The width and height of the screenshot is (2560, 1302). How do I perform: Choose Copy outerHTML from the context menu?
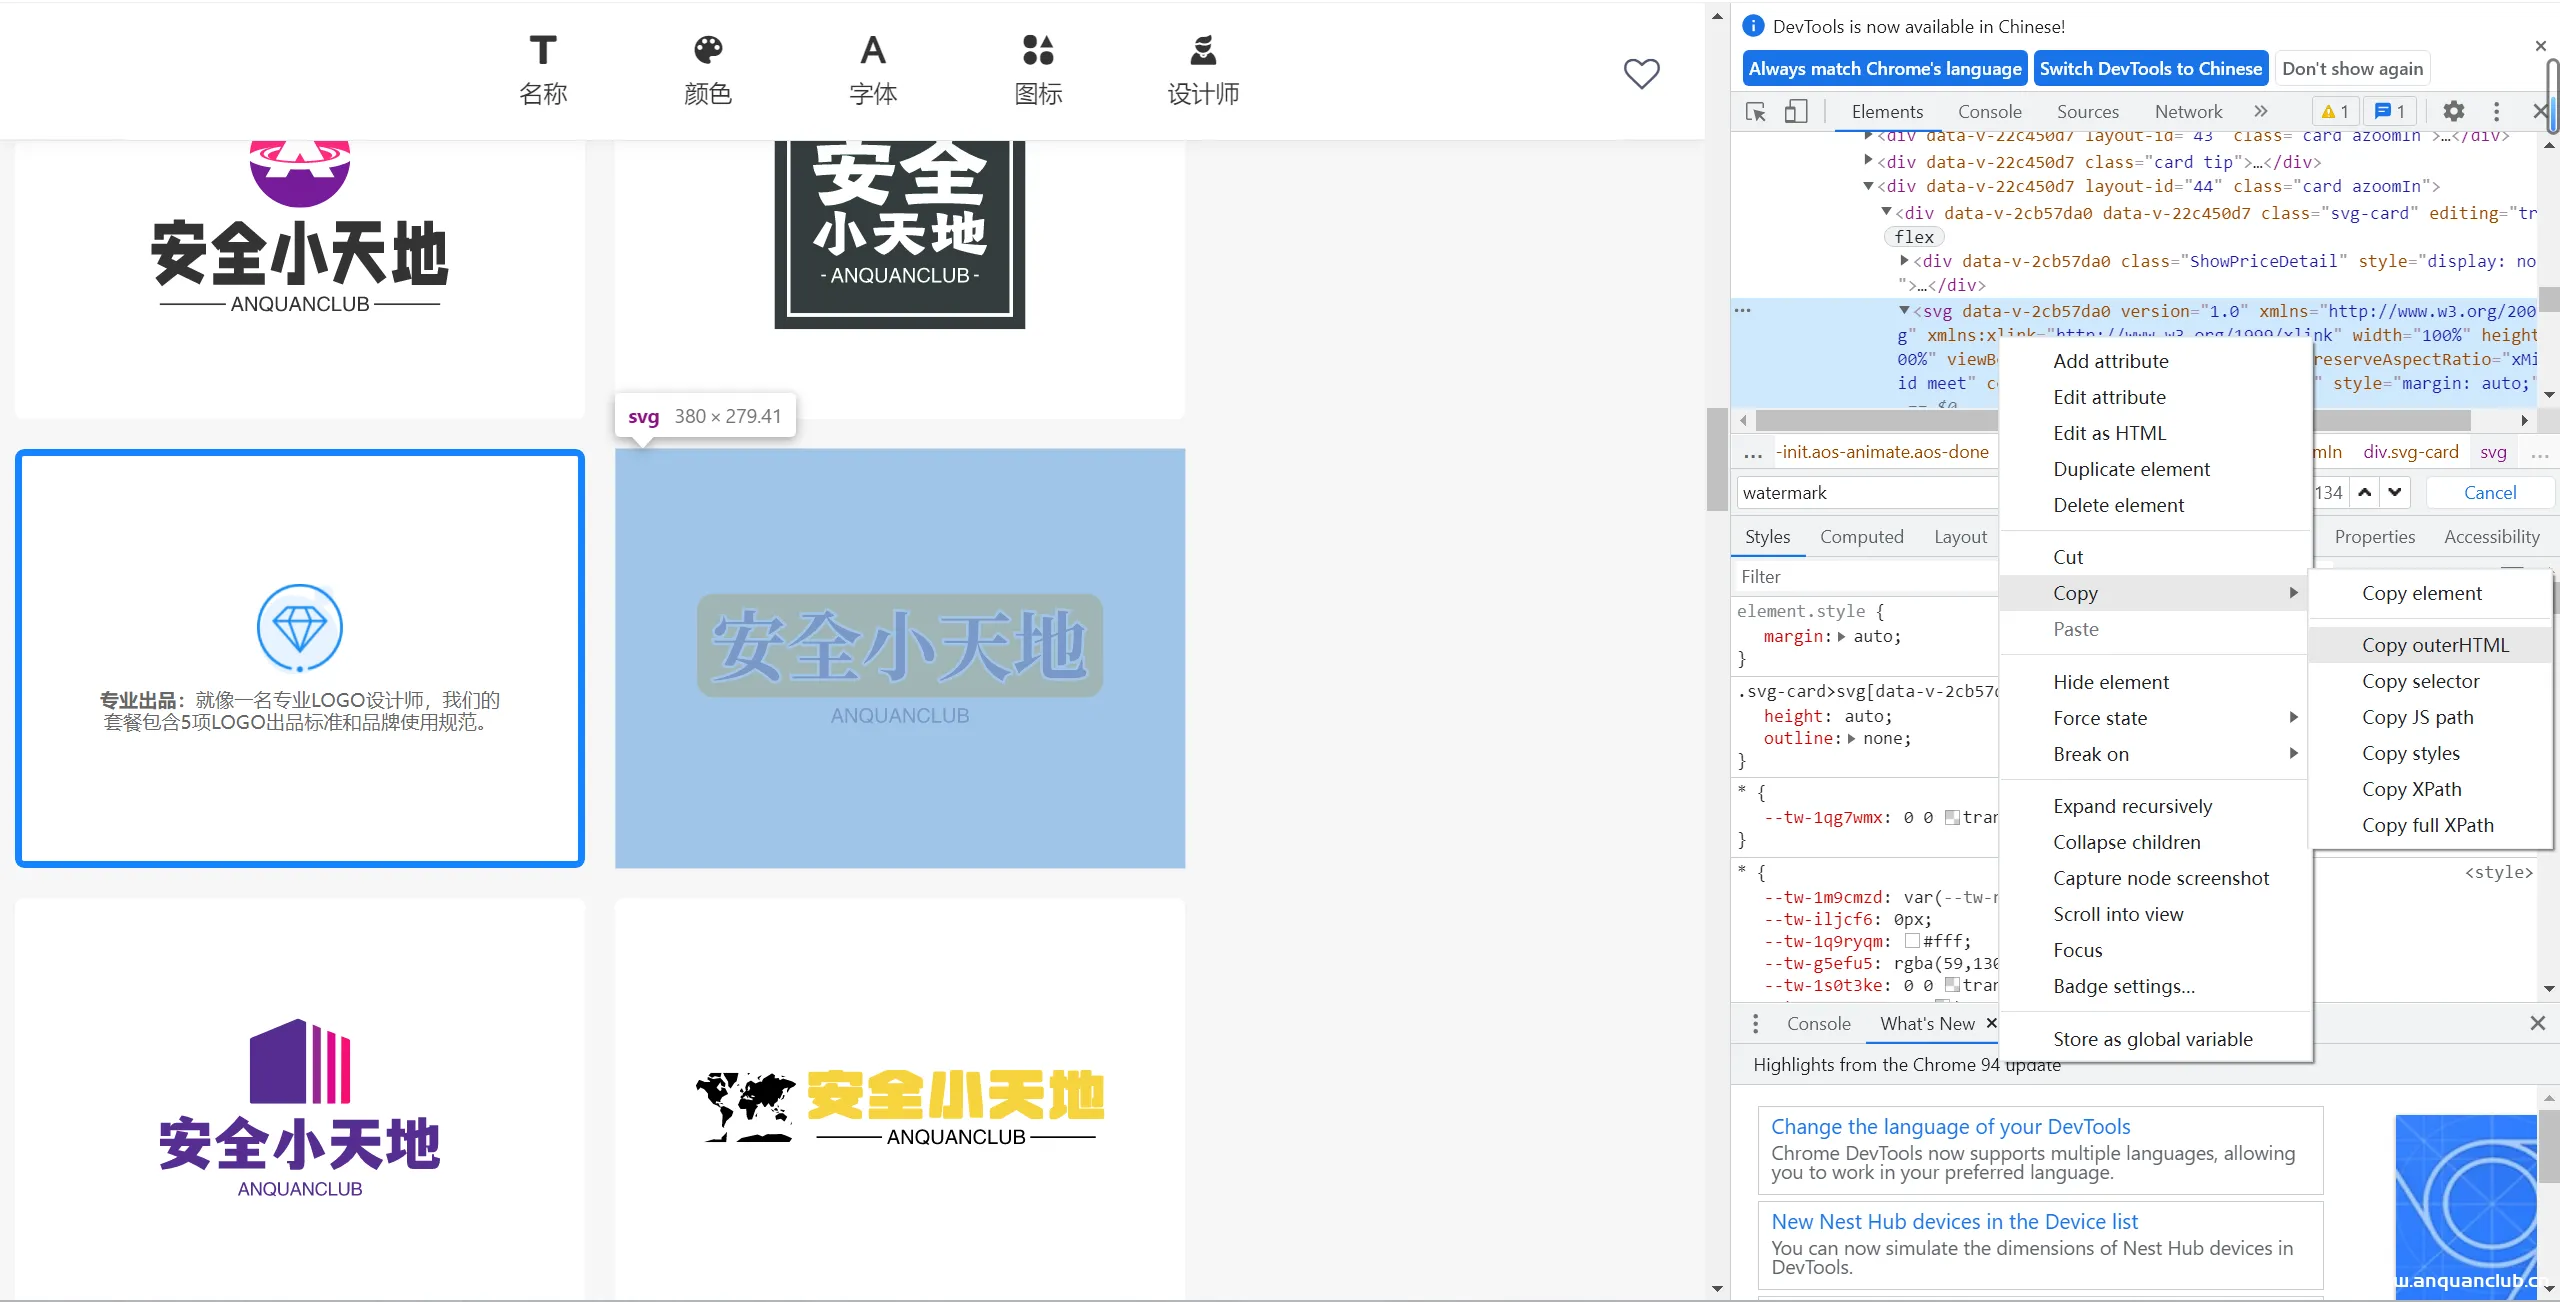[x=2434, y=644]
